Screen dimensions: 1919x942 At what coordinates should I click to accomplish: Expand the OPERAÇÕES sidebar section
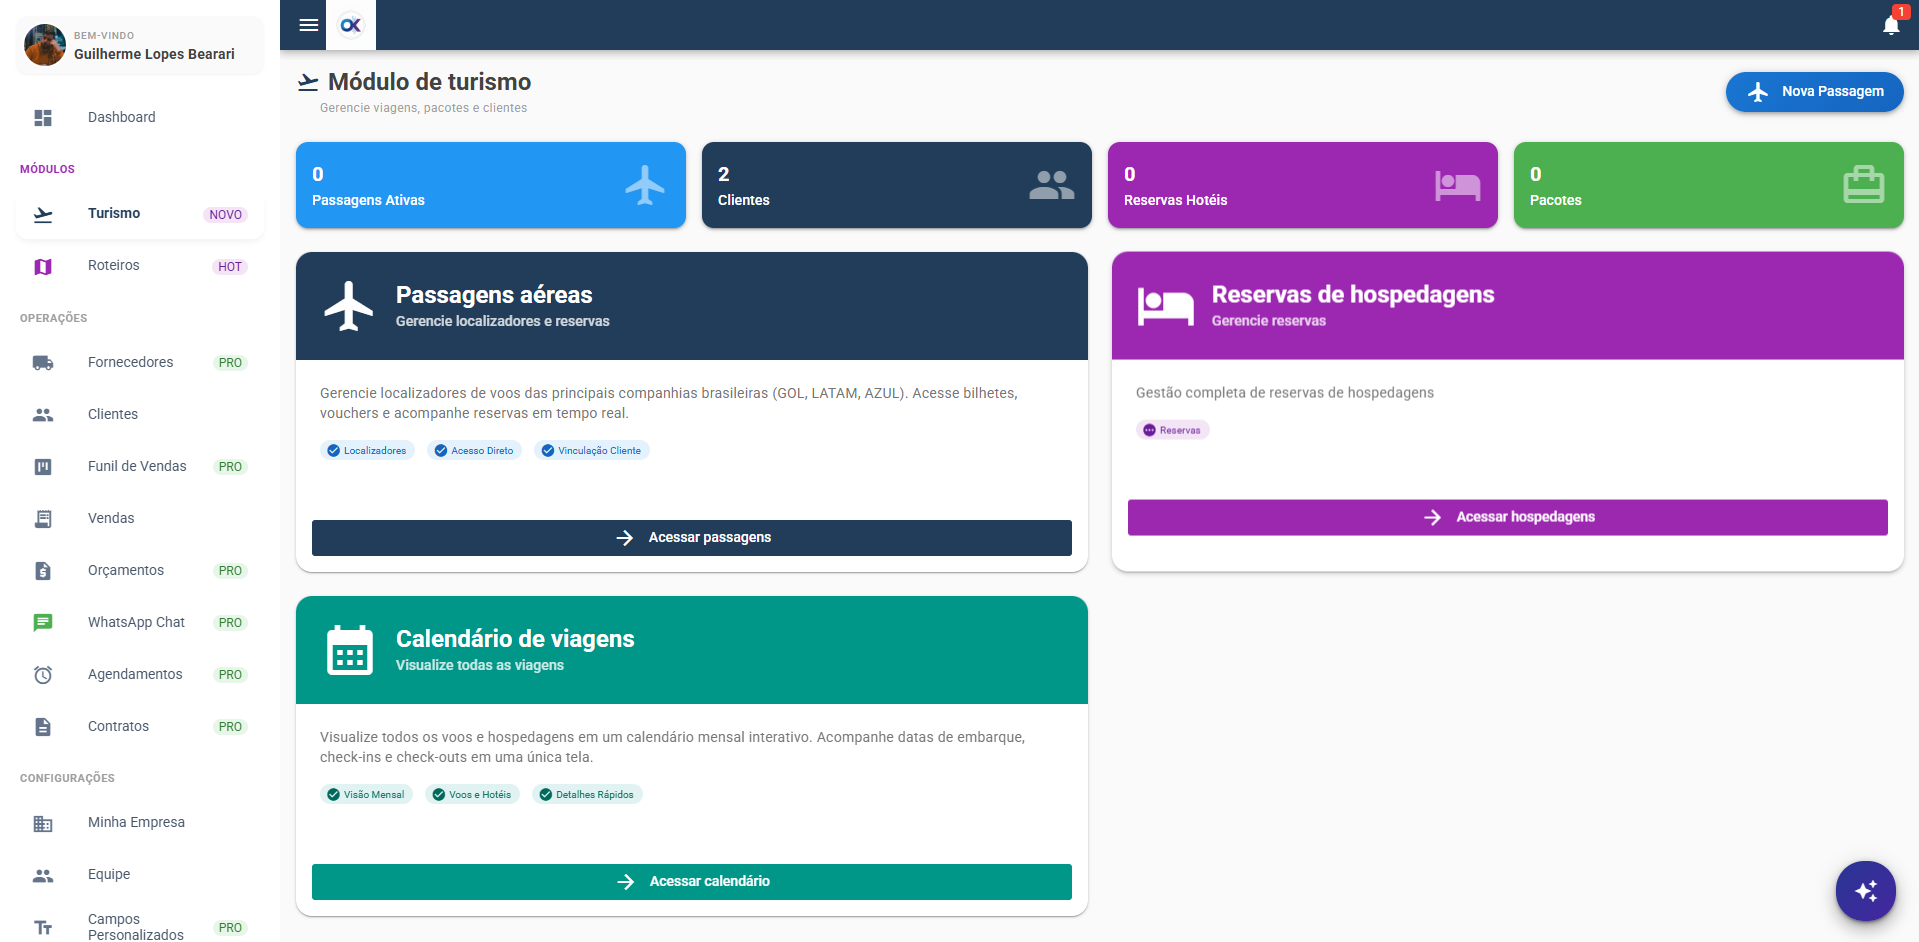(52, 318)
